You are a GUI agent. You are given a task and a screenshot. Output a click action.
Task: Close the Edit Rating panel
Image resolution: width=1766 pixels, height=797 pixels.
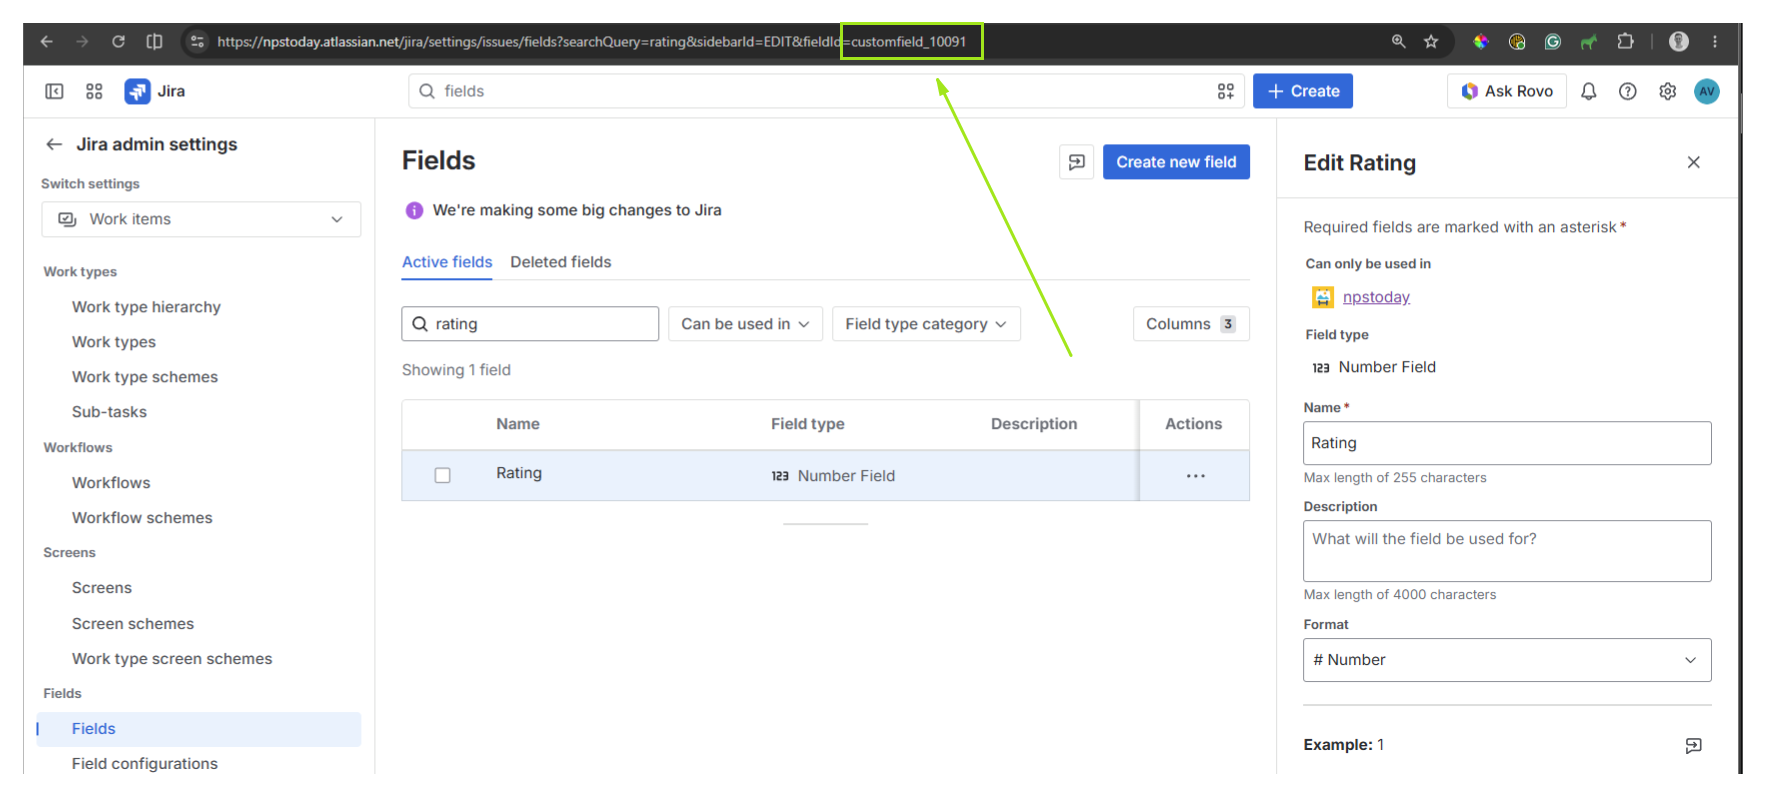pos(1693,162)
